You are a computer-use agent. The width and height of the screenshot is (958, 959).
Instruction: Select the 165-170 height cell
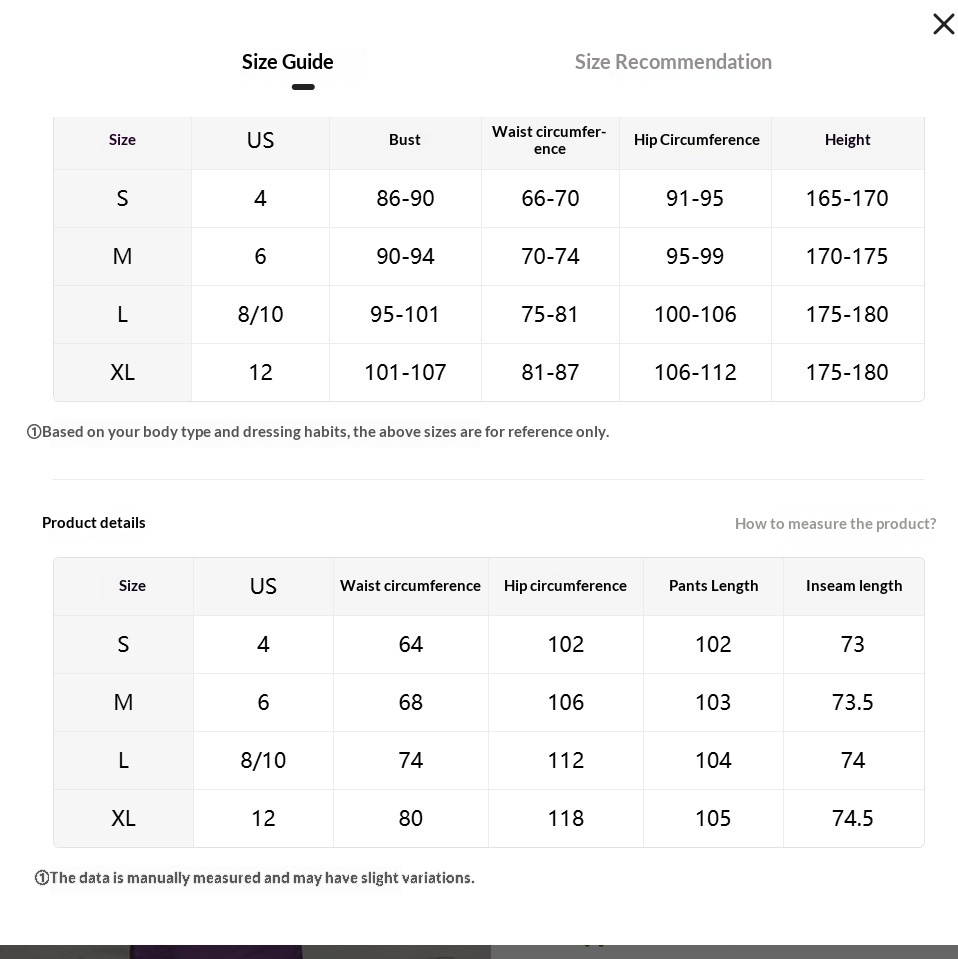(847, 199)
